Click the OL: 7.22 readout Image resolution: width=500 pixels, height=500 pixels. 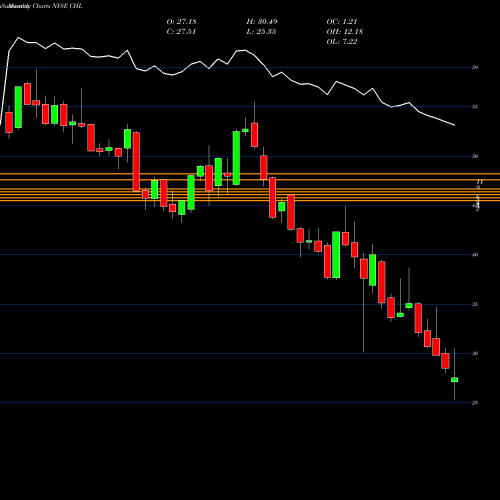(x=342, y=41)
